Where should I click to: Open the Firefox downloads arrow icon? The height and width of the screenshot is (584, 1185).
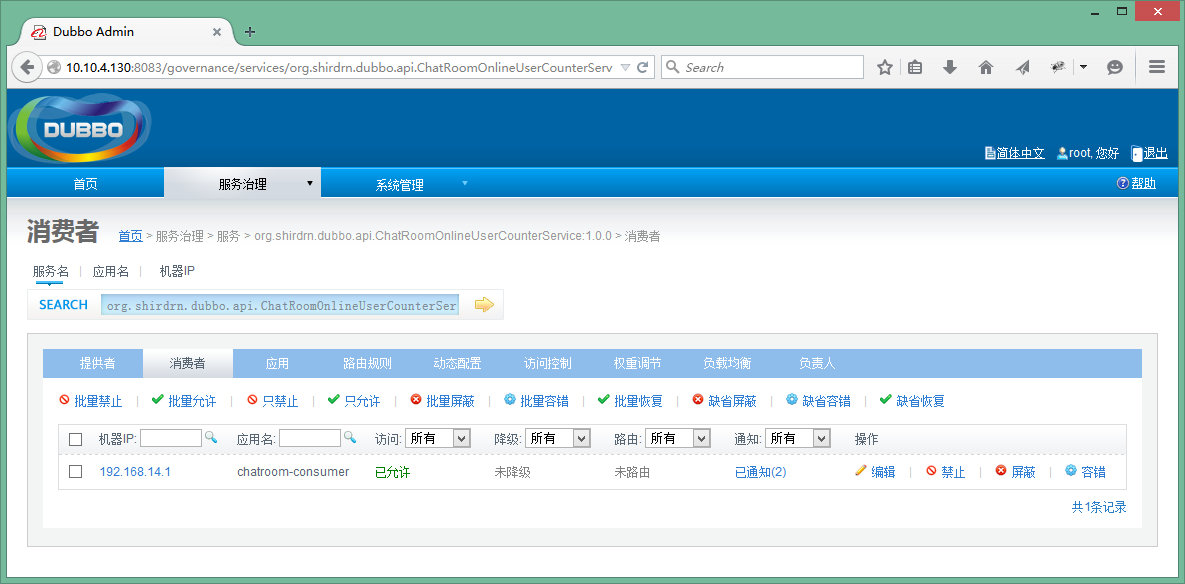click(950, 67)
